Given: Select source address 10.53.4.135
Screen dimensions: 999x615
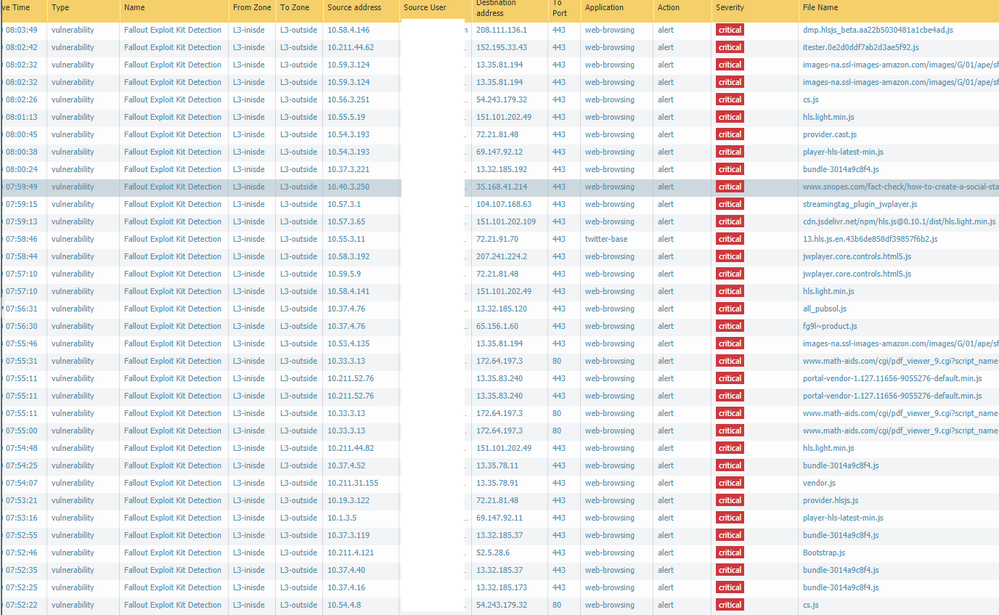Looking at the screenshot, I should point(349,344).
